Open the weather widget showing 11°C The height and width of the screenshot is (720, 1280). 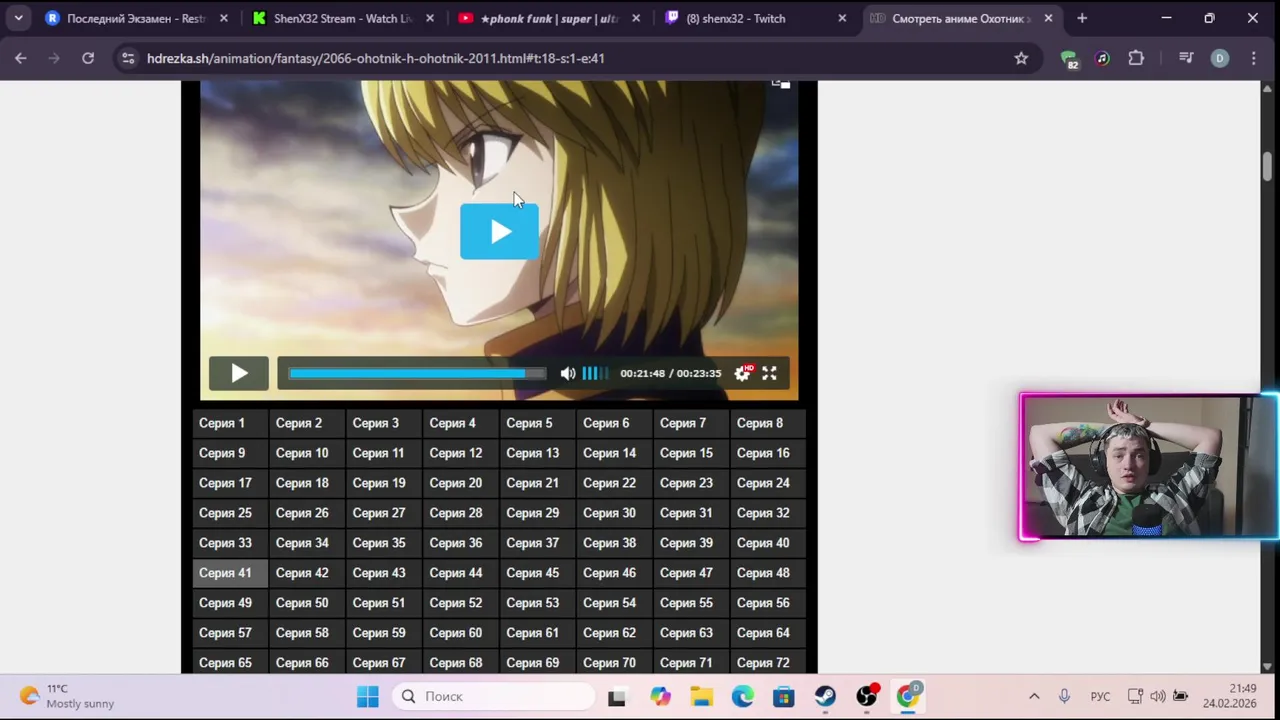[67, 696]
